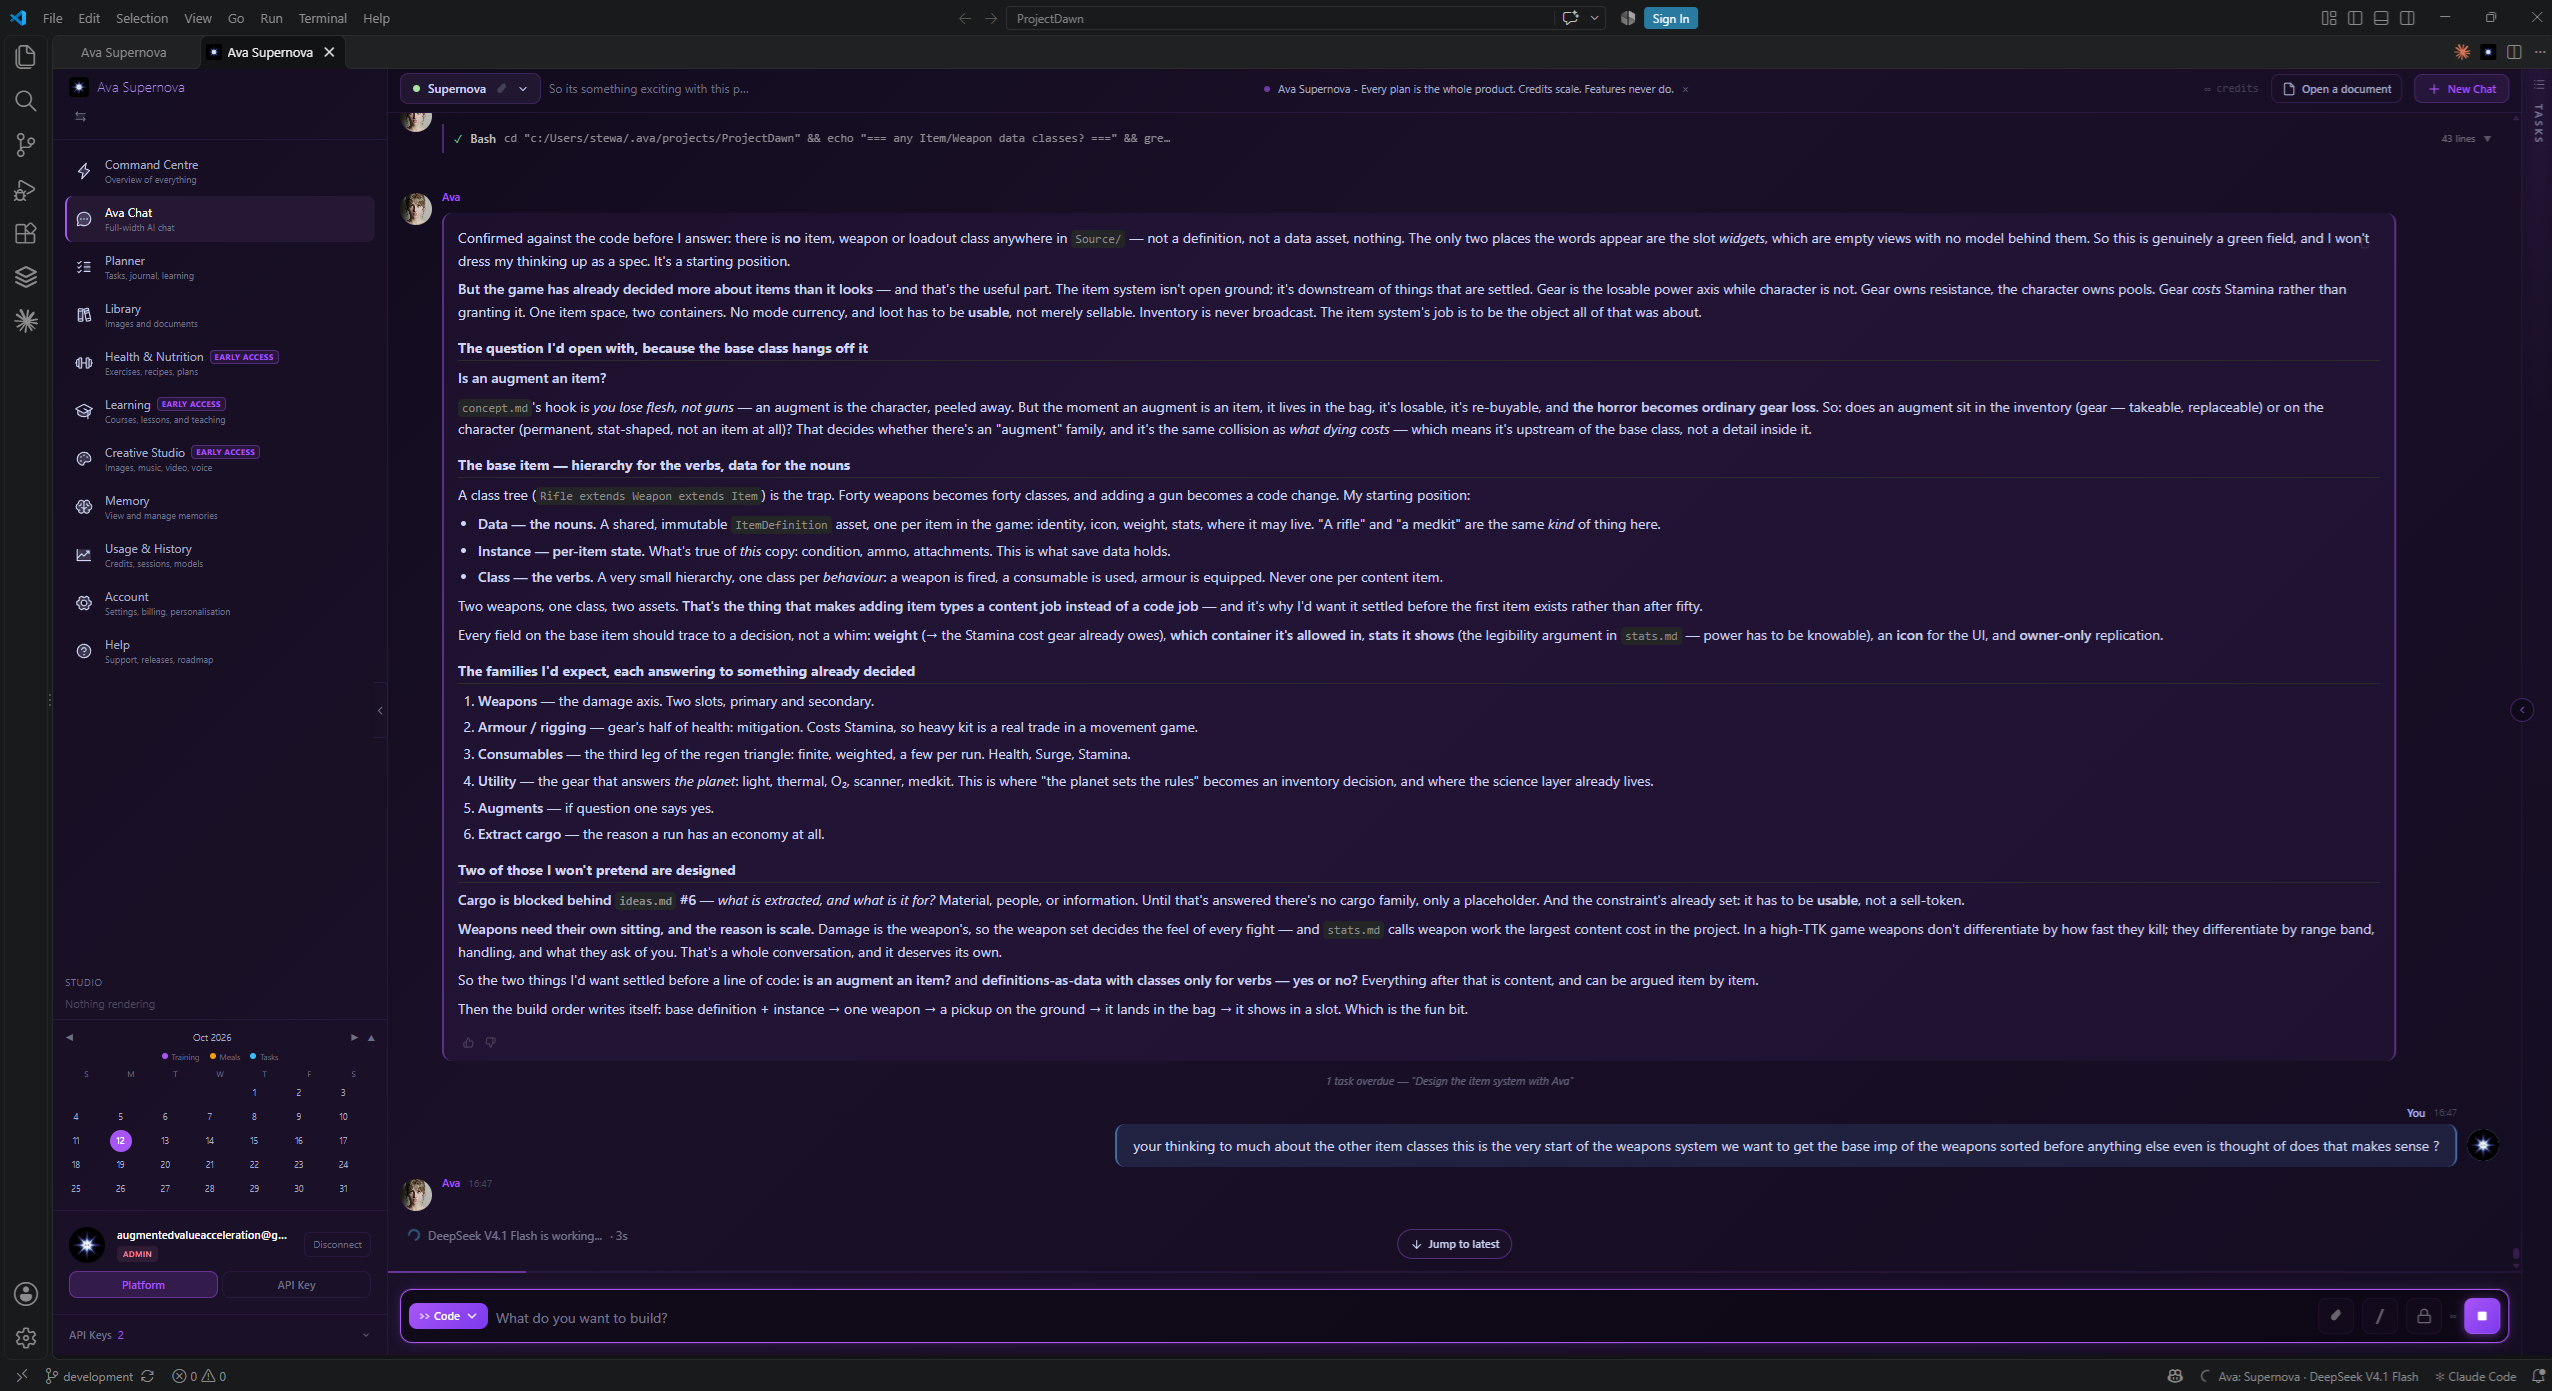2552x1391 pixels.
Task: Open the Supernova model dropdown chevron
Action: point(523,89)
